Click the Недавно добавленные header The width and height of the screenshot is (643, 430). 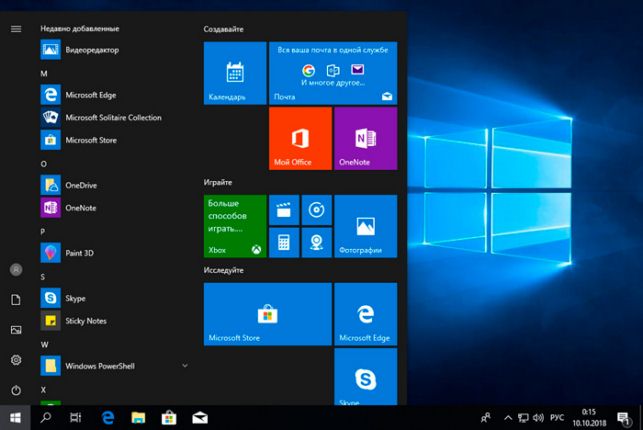(x=80, y=28)
